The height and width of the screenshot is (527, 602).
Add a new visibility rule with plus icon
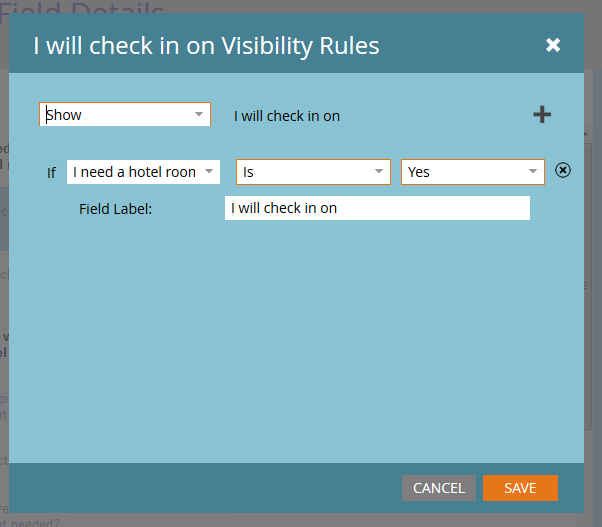(542, 115)
